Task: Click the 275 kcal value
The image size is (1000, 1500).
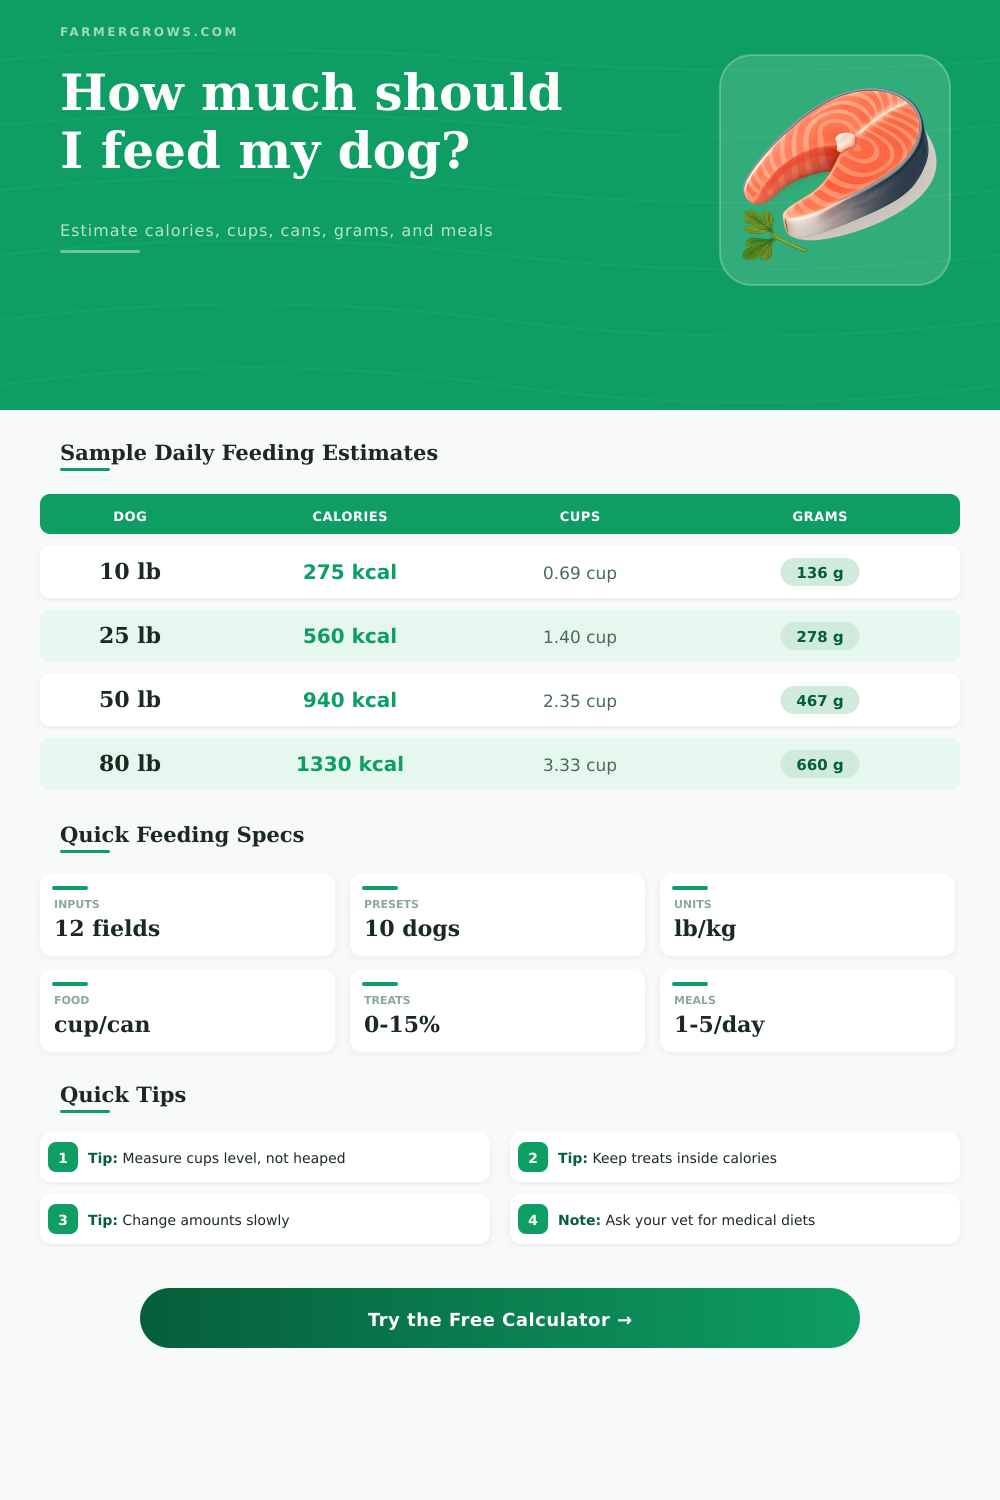Action: click(350, 572)
